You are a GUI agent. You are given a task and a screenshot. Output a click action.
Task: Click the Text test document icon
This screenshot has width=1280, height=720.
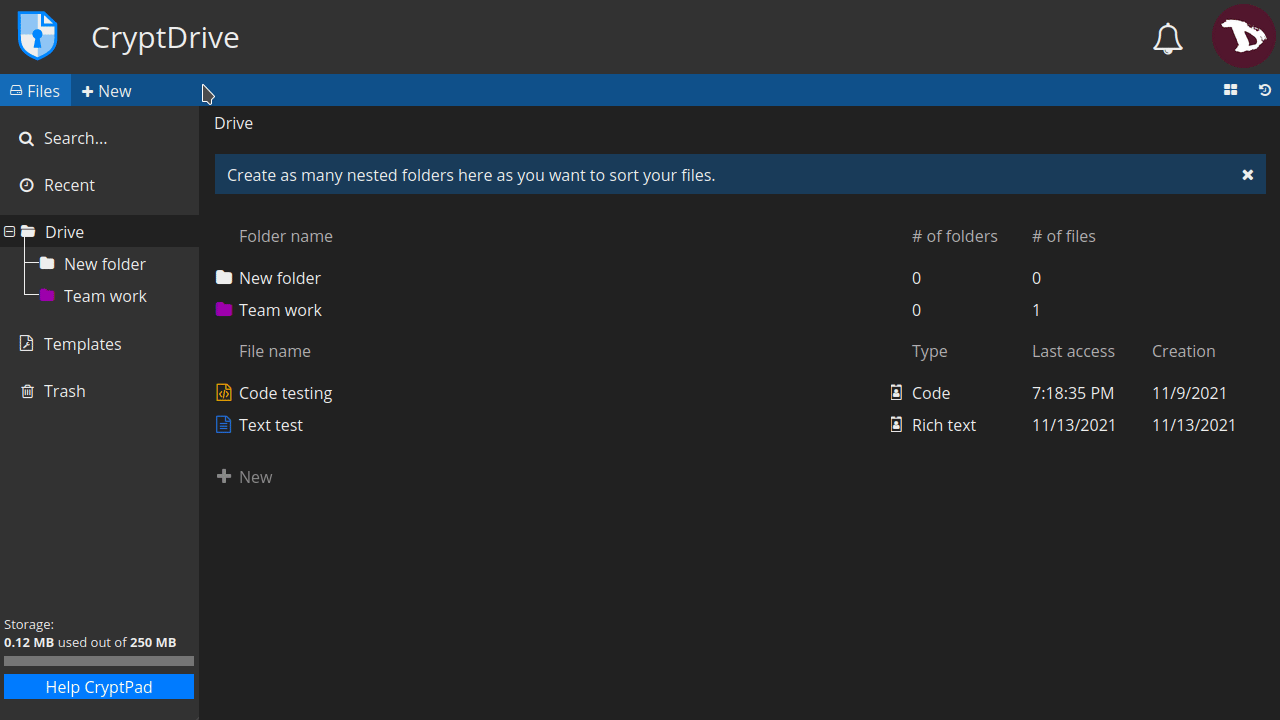click(x=224, y=425)
